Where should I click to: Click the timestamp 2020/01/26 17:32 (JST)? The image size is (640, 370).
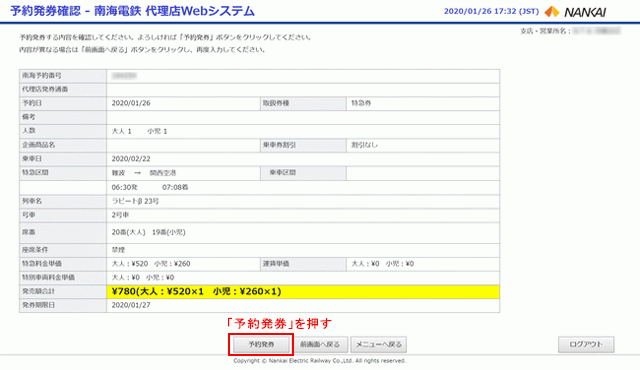(x=491, y=11)
